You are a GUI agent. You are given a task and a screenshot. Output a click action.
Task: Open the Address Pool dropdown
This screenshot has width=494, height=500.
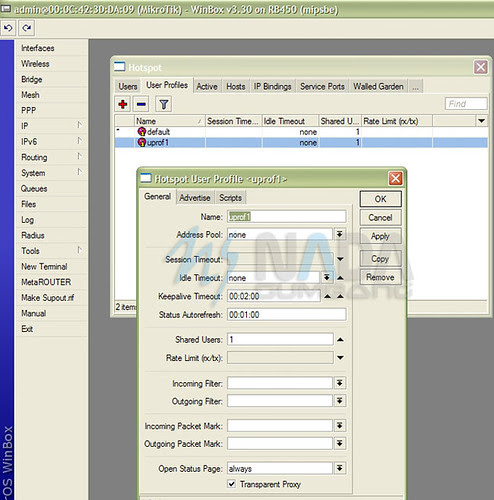click(340, 234)
